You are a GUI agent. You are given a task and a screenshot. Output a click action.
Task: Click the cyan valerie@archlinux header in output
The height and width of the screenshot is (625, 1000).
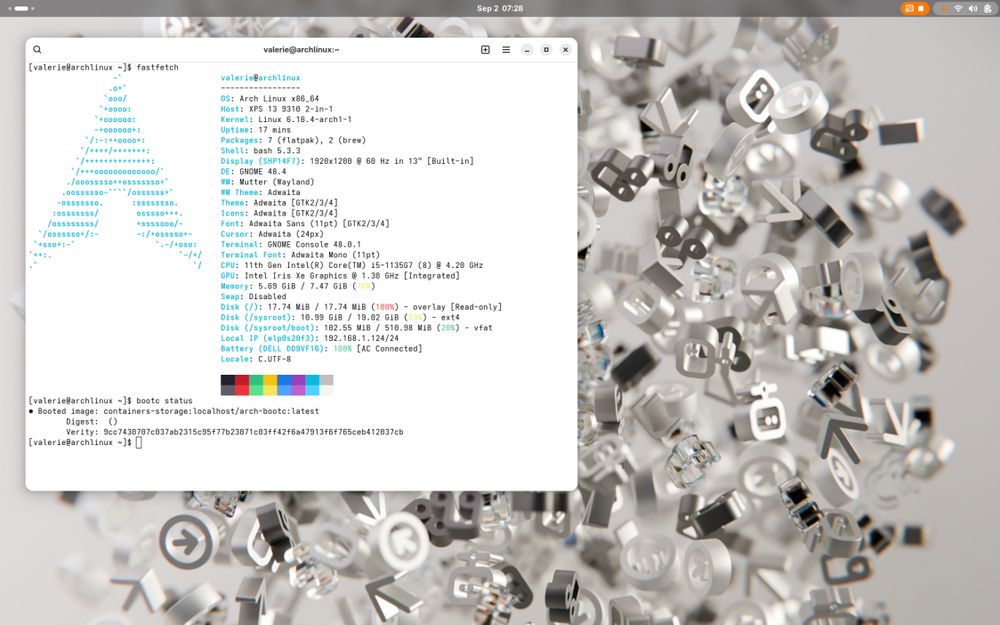(x=260, y=78)
